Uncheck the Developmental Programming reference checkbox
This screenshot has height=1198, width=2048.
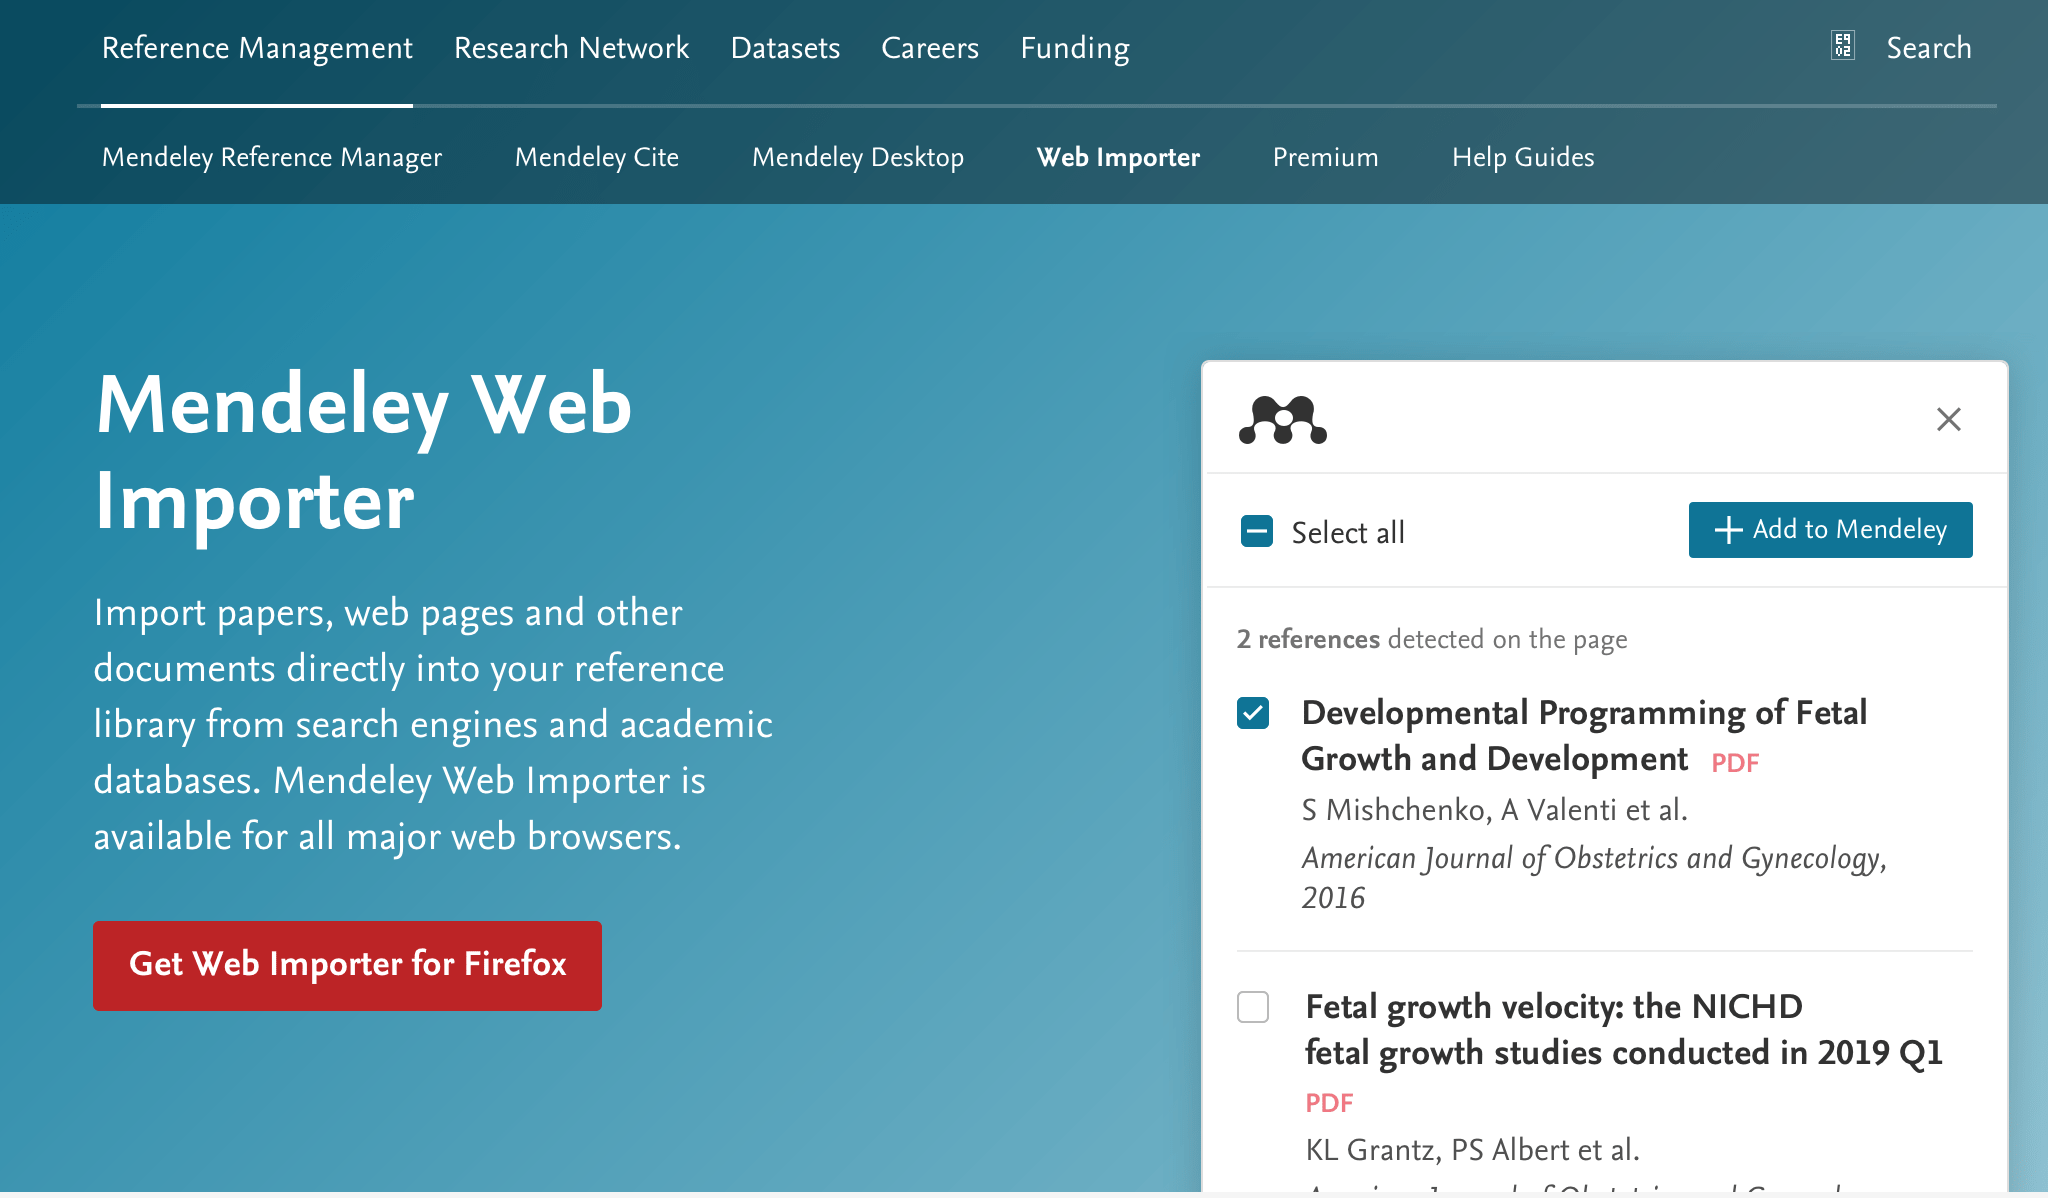click(1253, 713)
